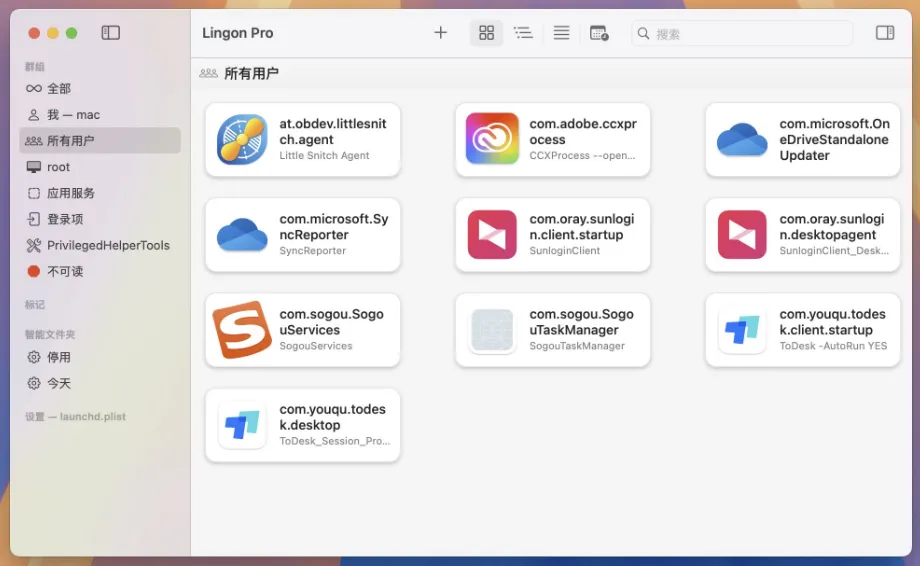The width and height of the screenshot is (920, 566).
Task: Click the SogouServices orange S icon
Action: tap(242, 330)
